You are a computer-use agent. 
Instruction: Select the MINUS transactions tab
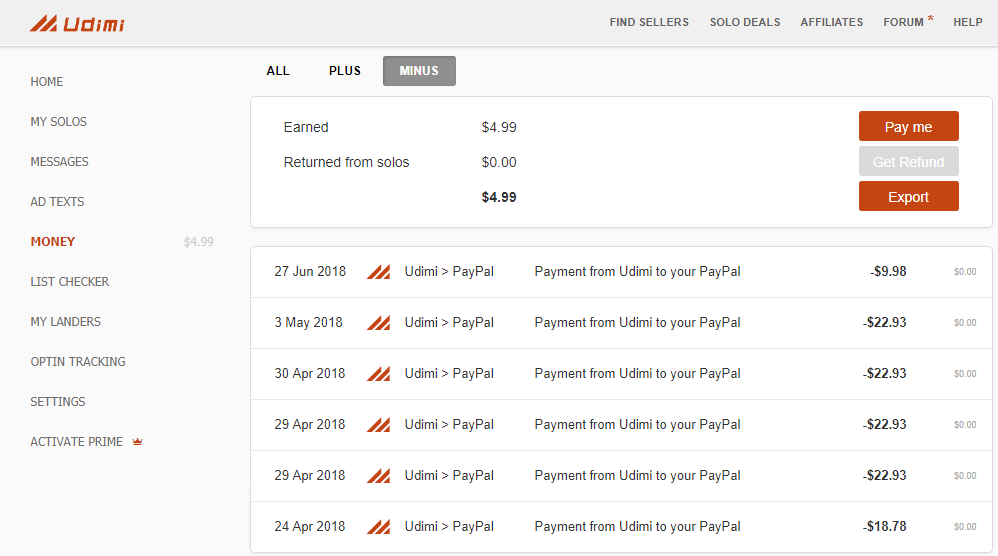tap(419, 71)
